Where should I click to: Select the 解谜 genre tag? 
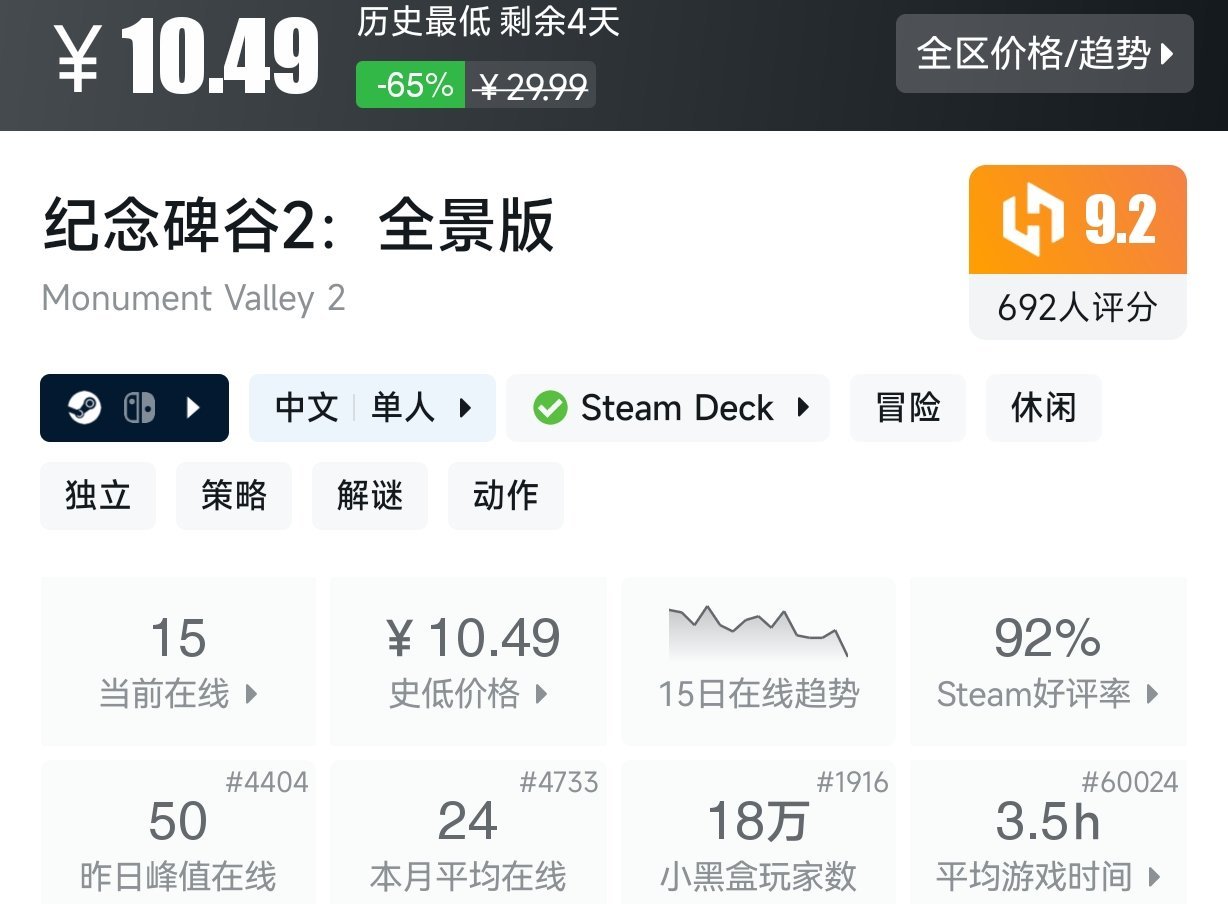(370, 496)
